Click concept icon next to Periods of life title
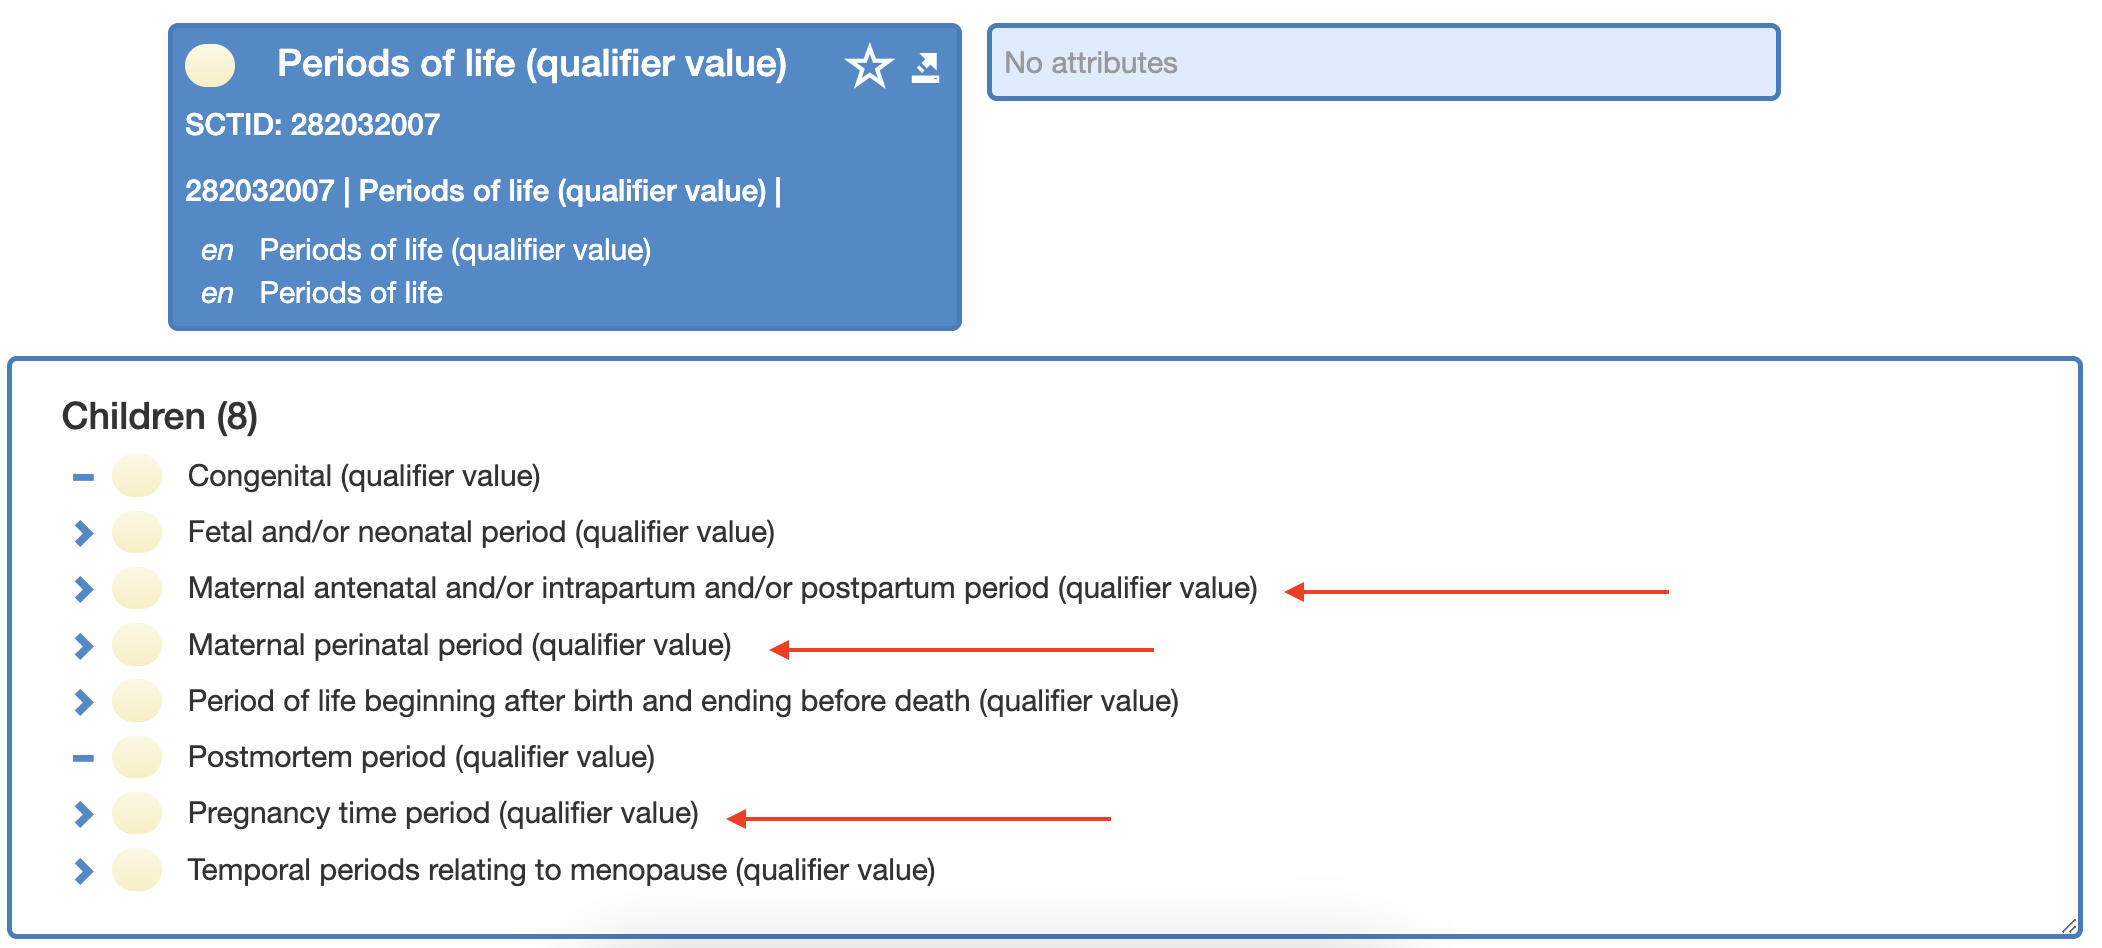The image size is (2102, 948). click(210, 65)
